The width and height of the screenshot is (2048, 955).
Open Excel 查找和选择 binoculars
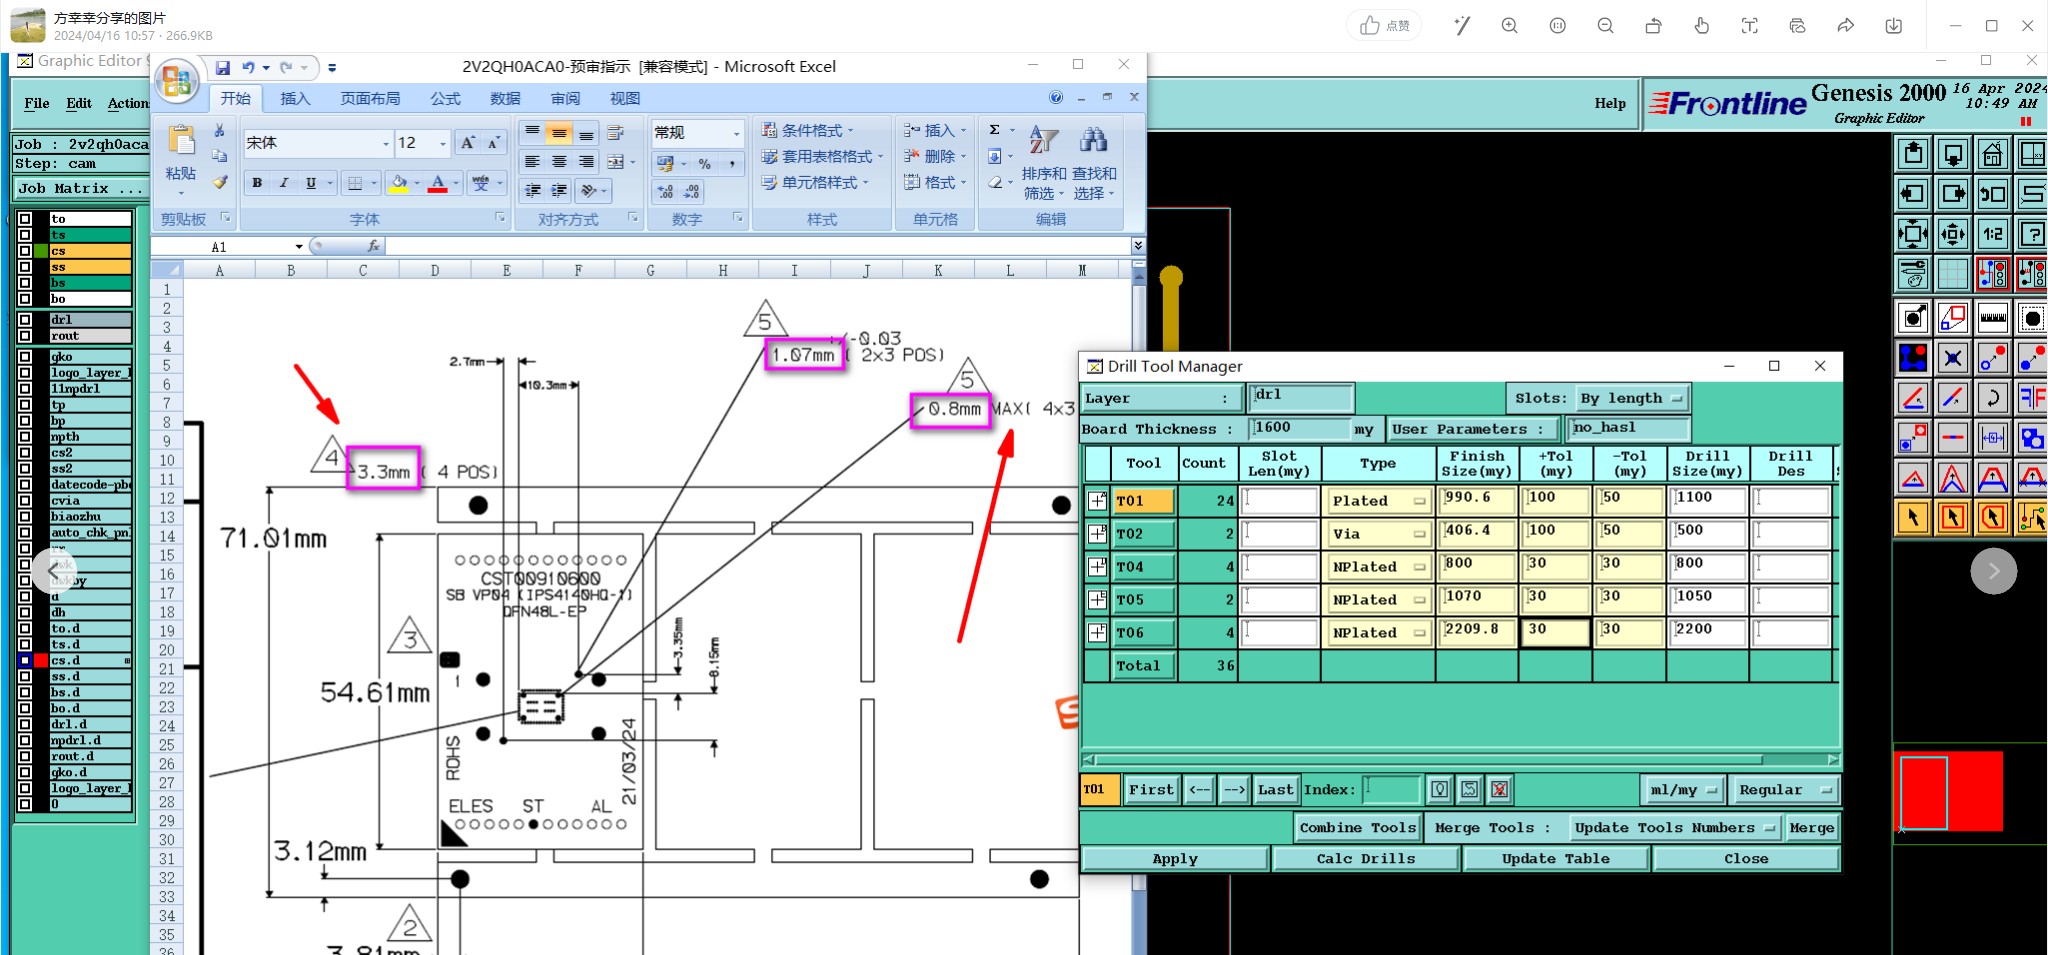pos(1094,161)
